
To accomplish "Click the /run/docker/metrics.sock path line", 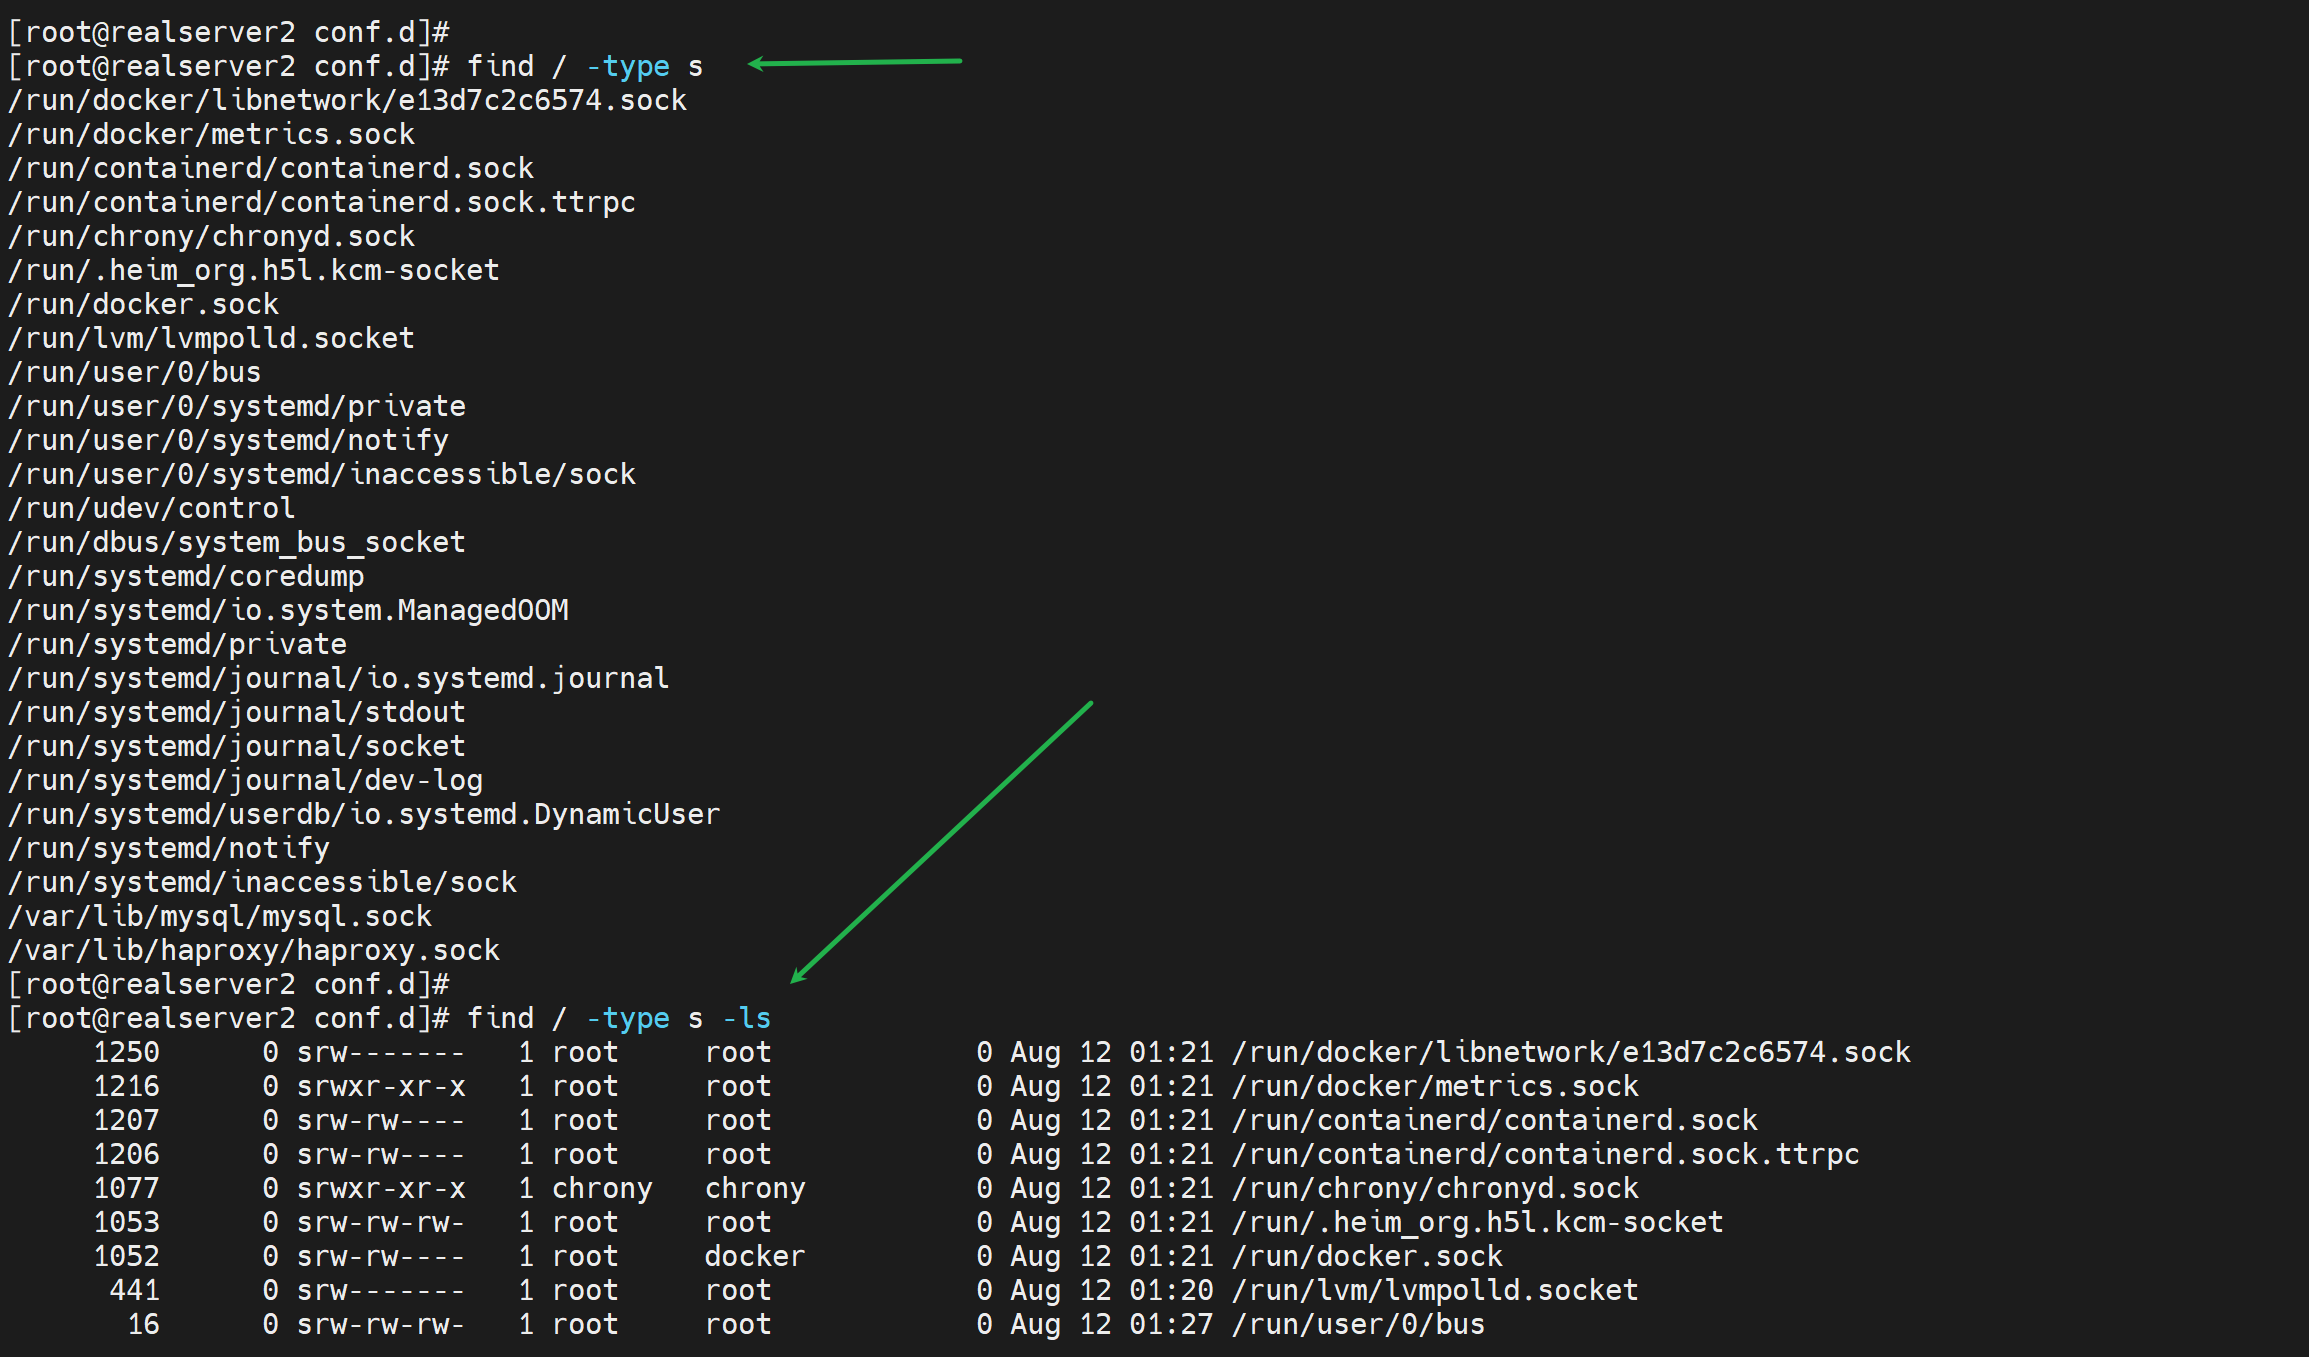I will 211,134.
